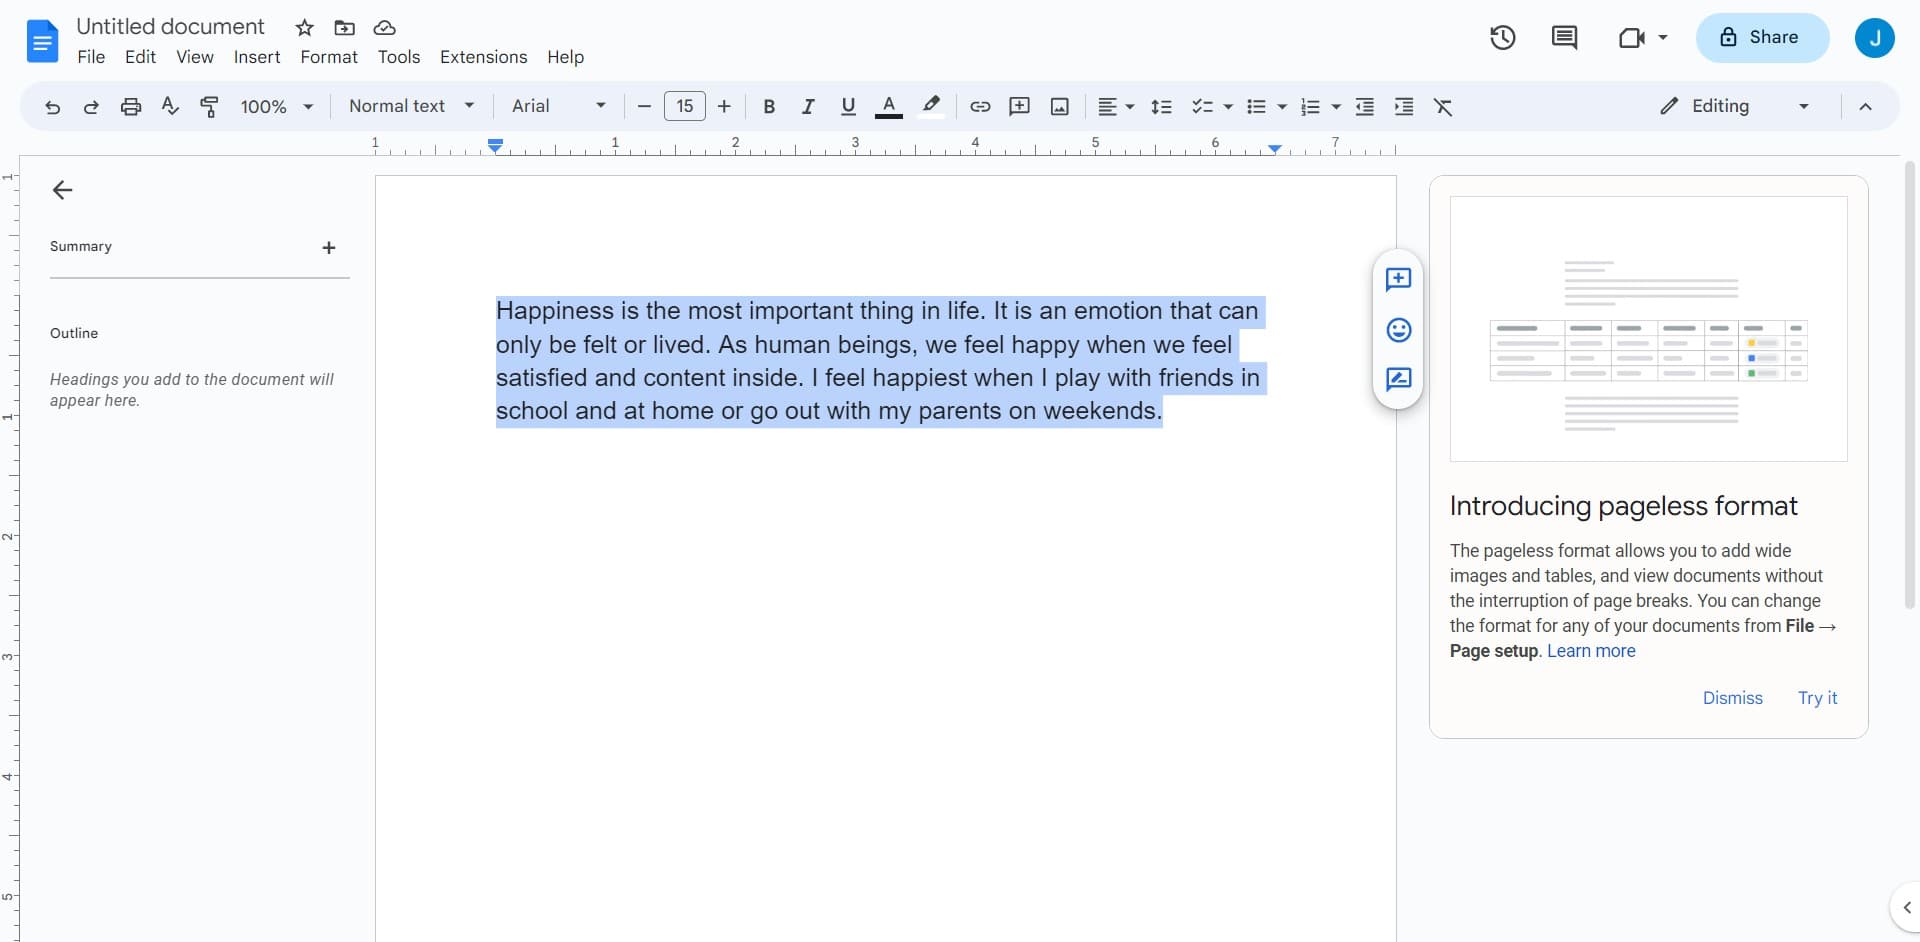The width and height of the screenshot is (1920, 942).
Task: Insert an image from the toolbar
Action: pos(1059,106)
